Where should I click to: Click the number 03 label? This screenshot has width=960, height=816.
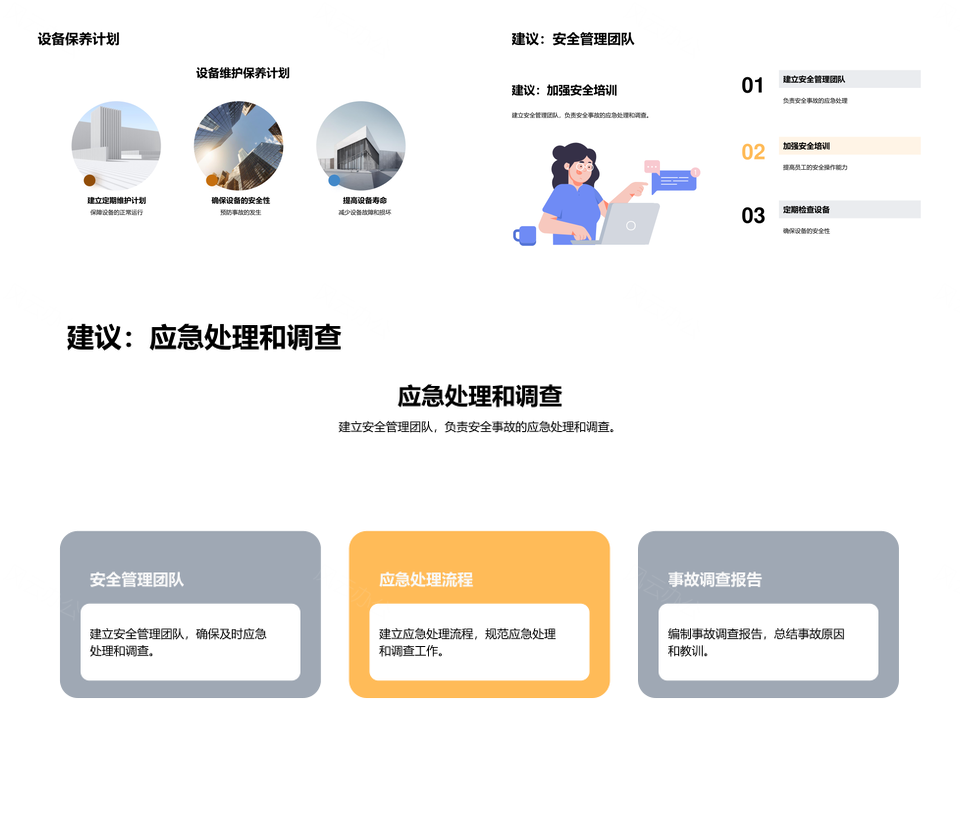click(x=752, y=216)
